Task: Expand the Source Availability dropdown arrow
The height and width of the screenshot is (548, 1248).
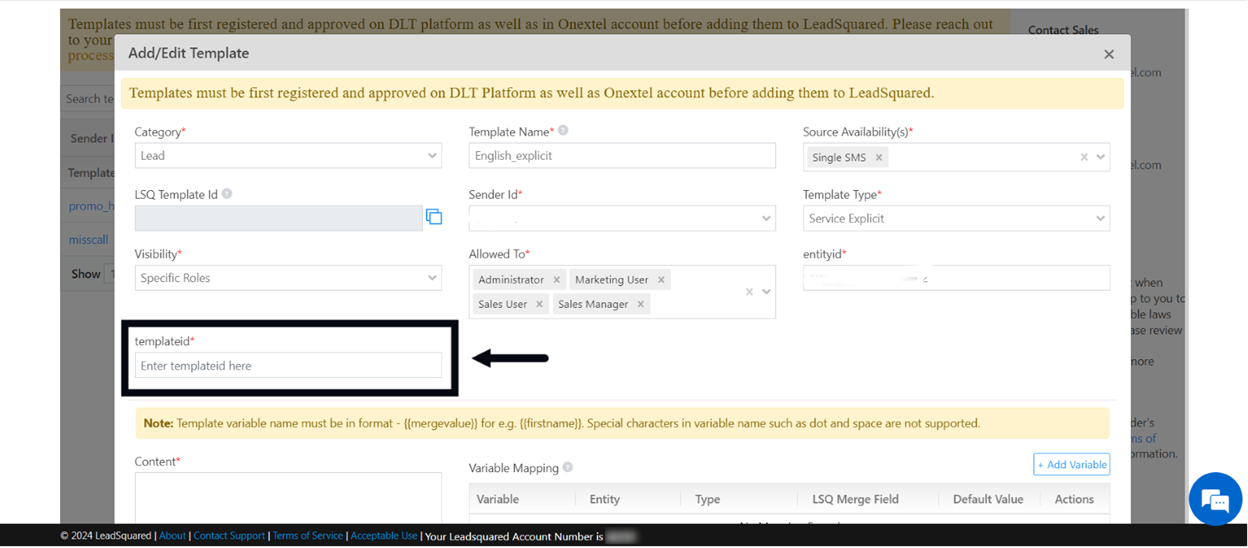Action: [x=1101, y=157]
